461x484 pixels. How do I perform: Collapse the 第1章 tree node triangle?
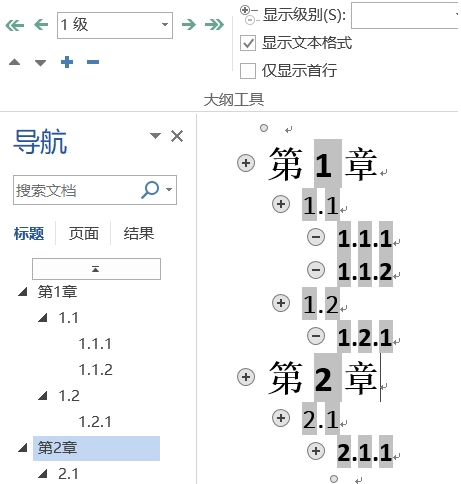tap(23, 292)
